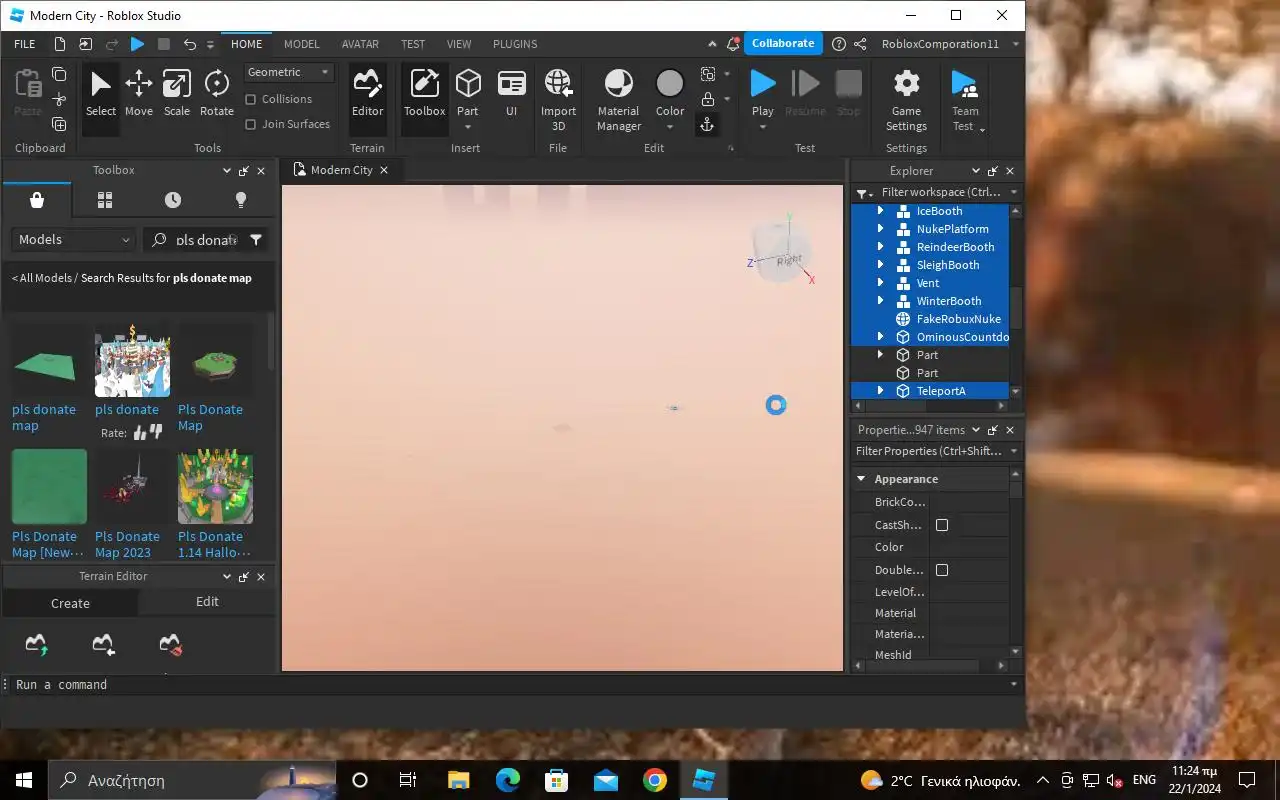Click the Lock tool icon
The height and width of the screenshot is (800, 1280).
click(708, 99)
